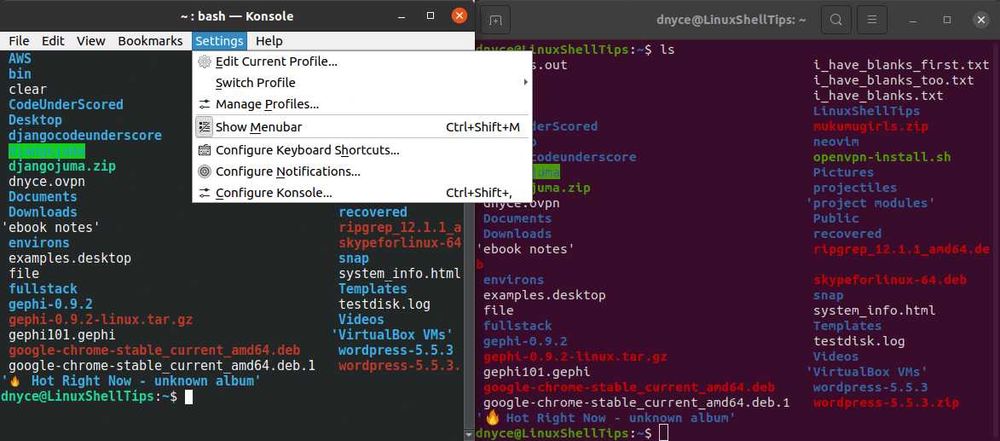Open the File menu in Konsole

pyautogui.click(x=19, y=41)
